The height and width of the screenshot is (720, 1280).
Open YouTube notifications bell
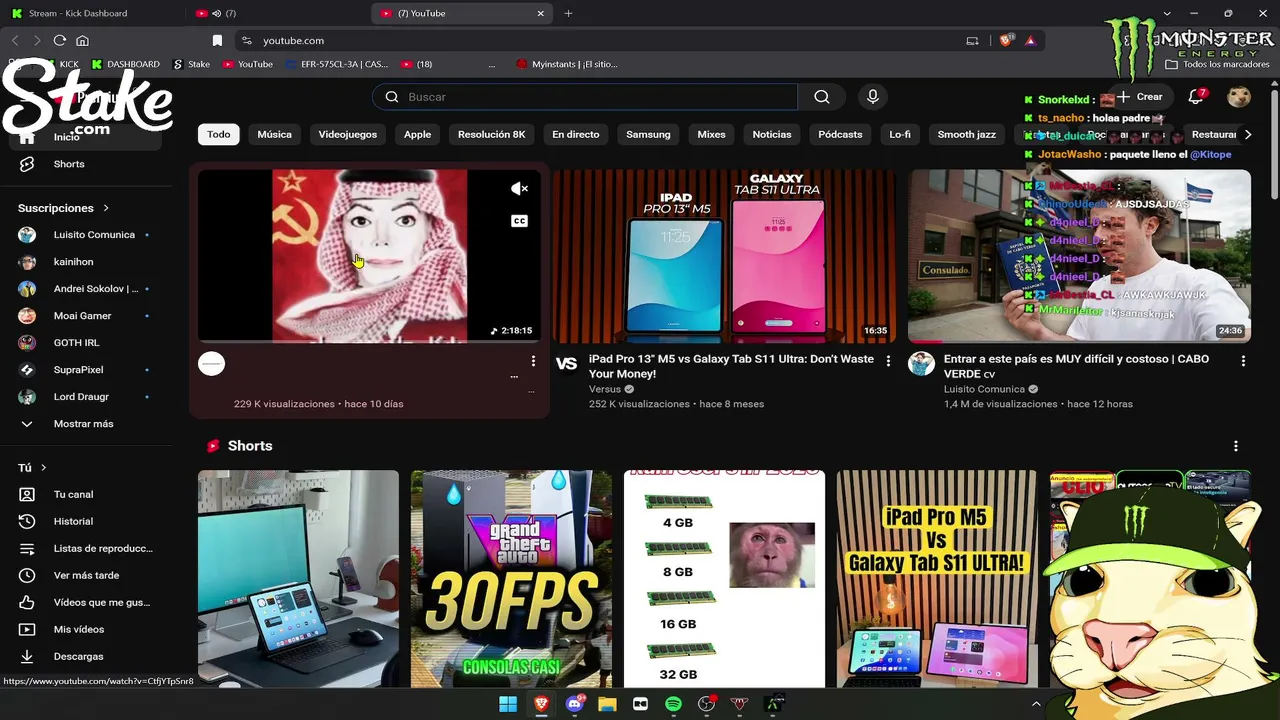click(1196, 97)
